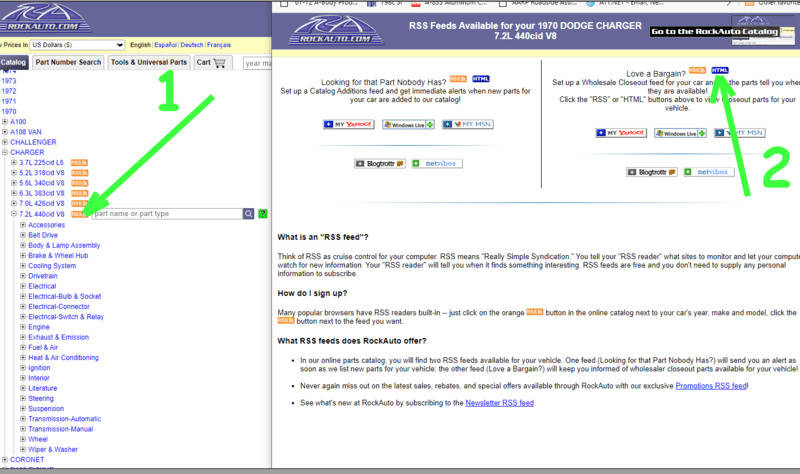Click HTML icon next to 'Love a Bargain?'
The height and width of the screenshot is (474, 800).
[x=720, y=70]
